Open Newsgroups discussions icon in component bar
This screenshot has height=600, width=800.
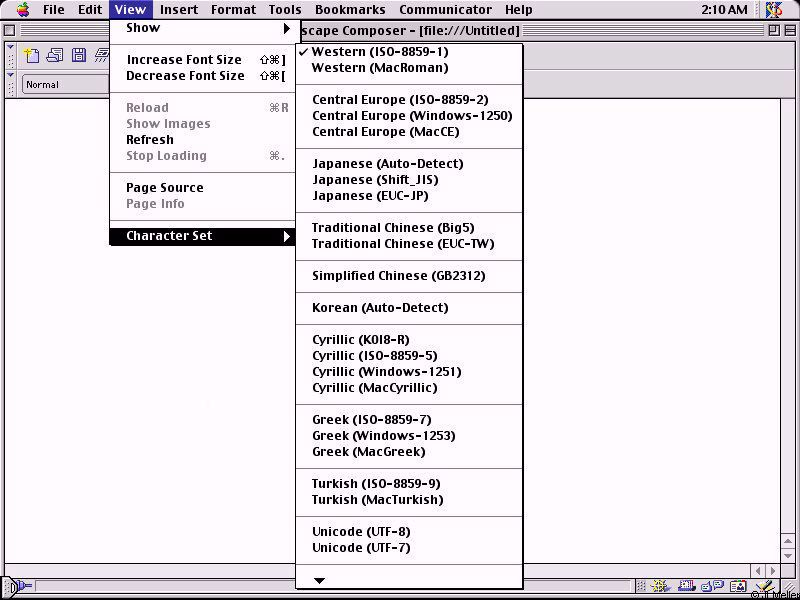tap(714, 587)
